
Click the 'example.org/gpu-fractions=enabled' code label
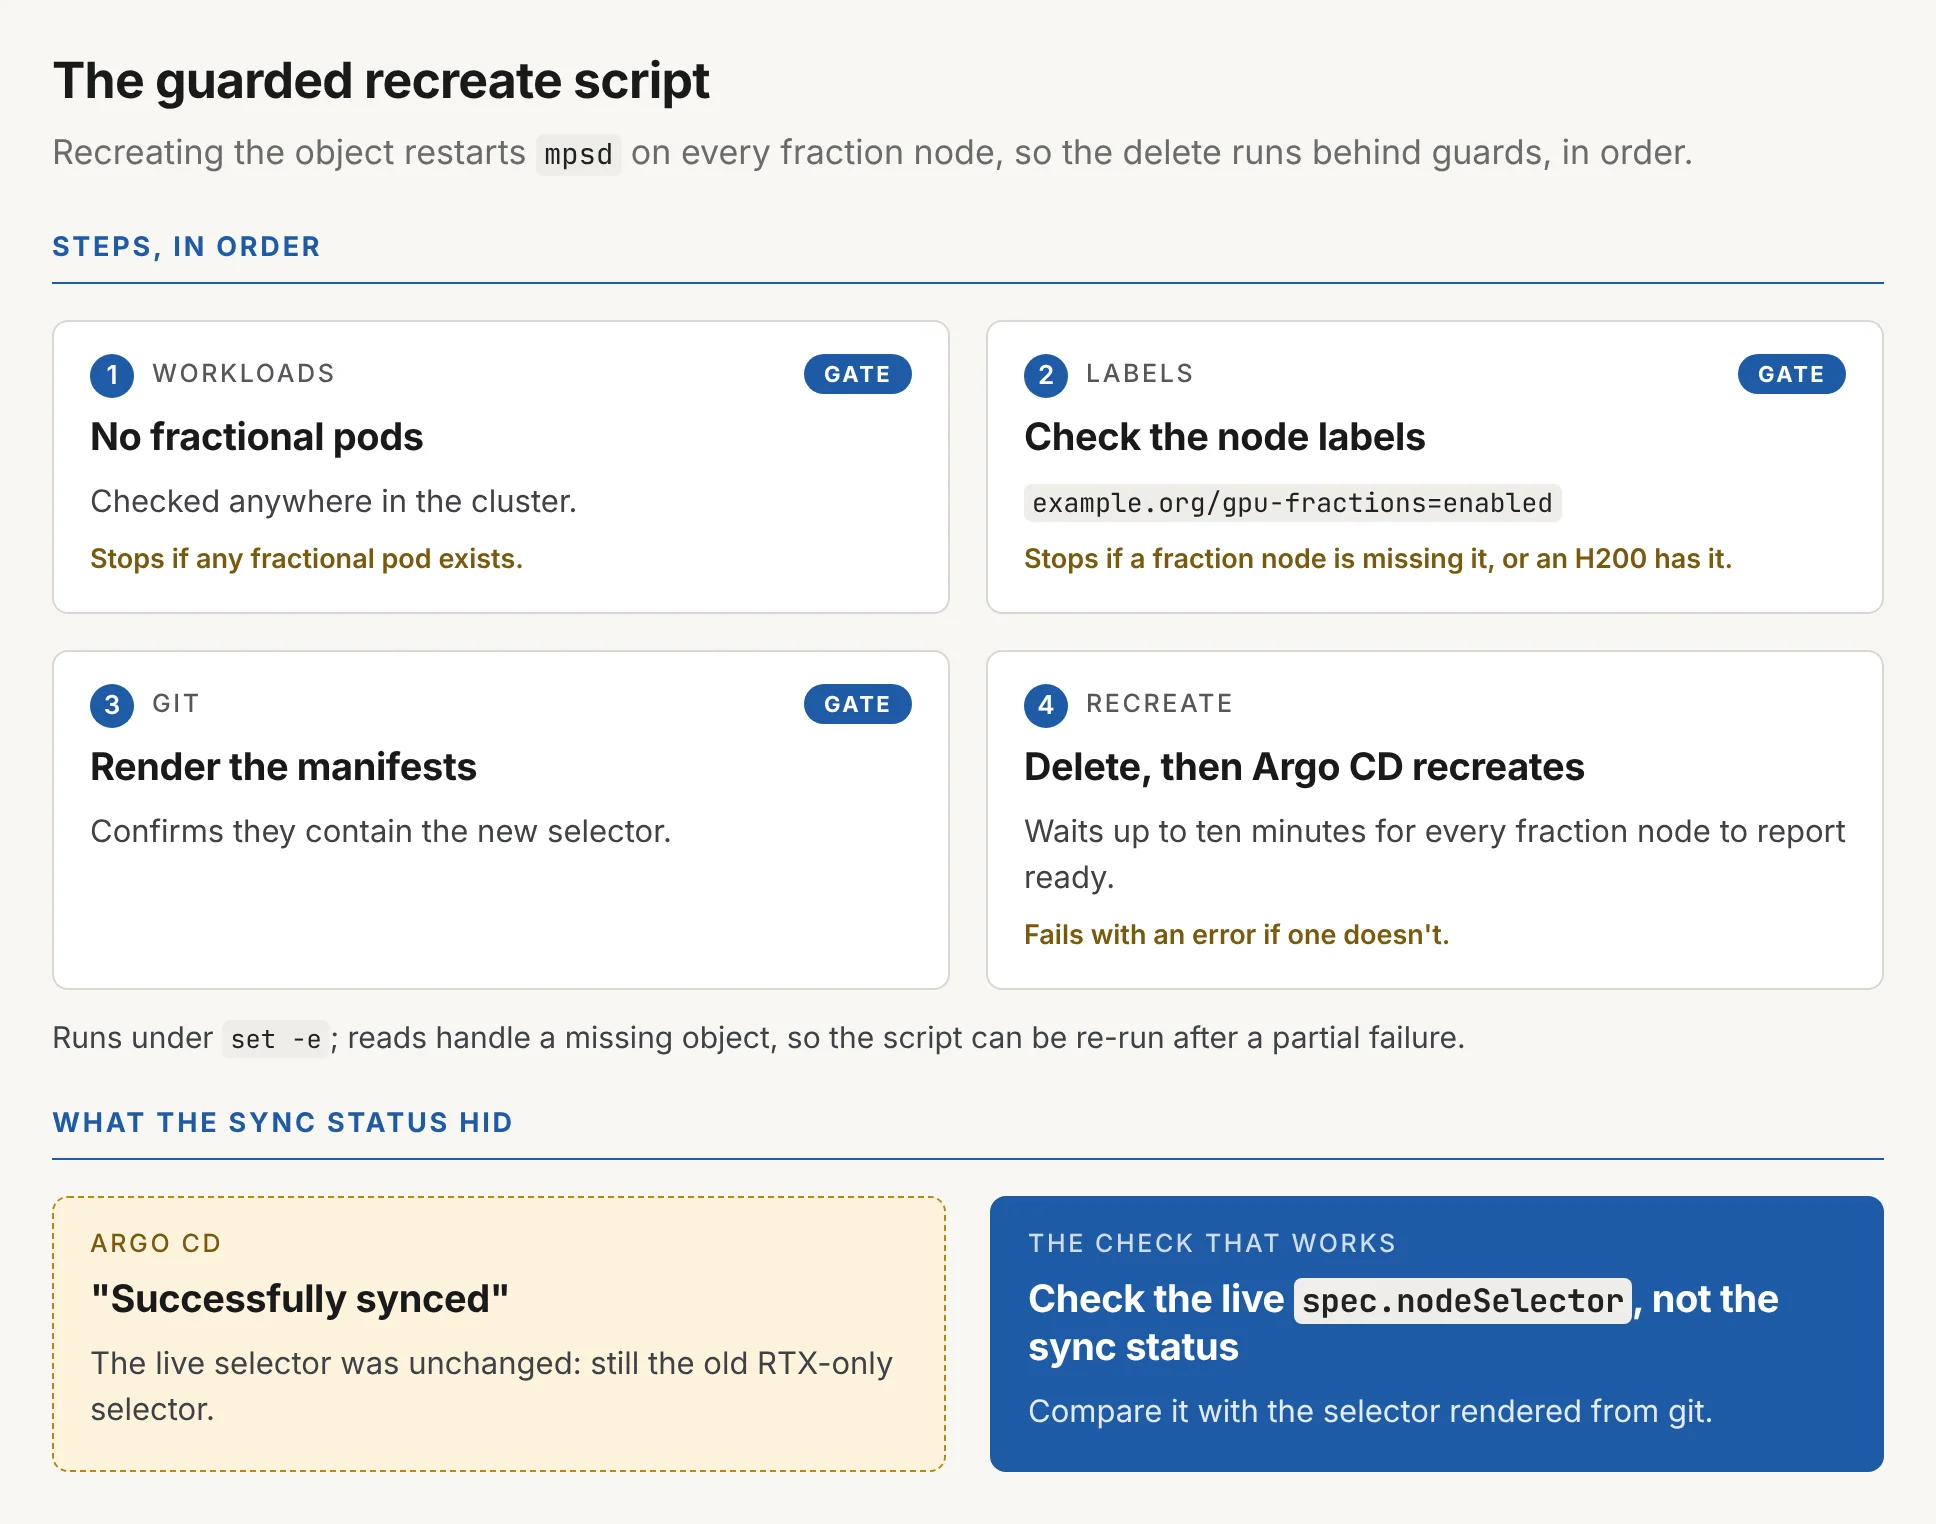pos(1292,503)
